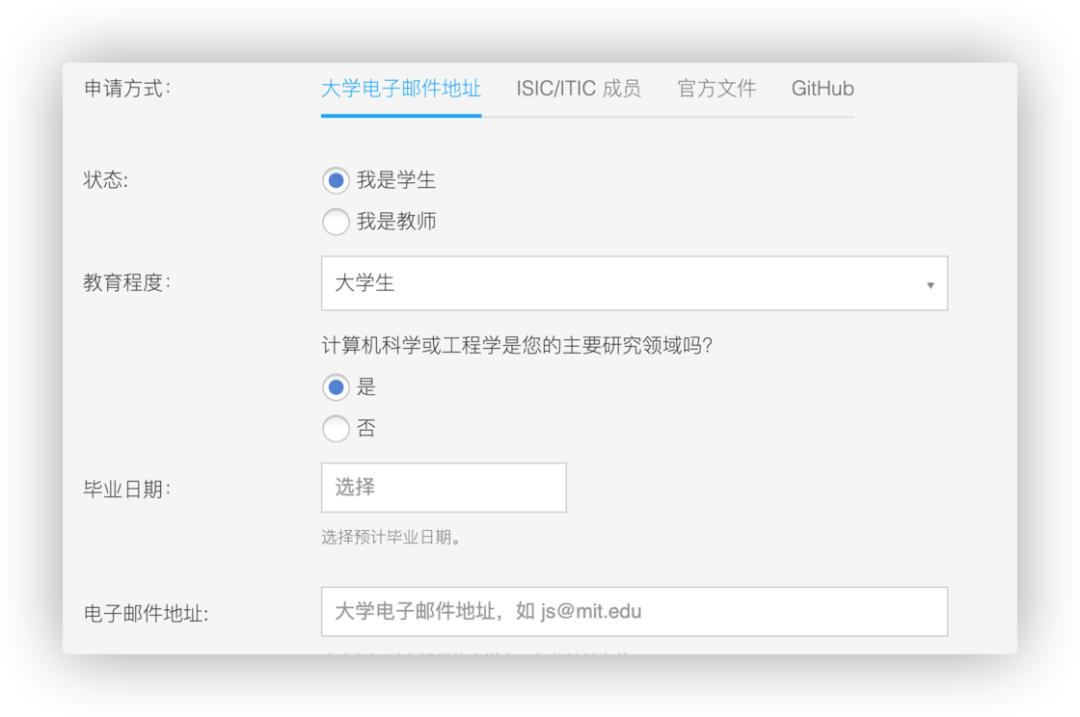Click the 我是教师 label text
Viewport: 1080px width, 717px height.
pyautogui.click(x=396, y=222)
